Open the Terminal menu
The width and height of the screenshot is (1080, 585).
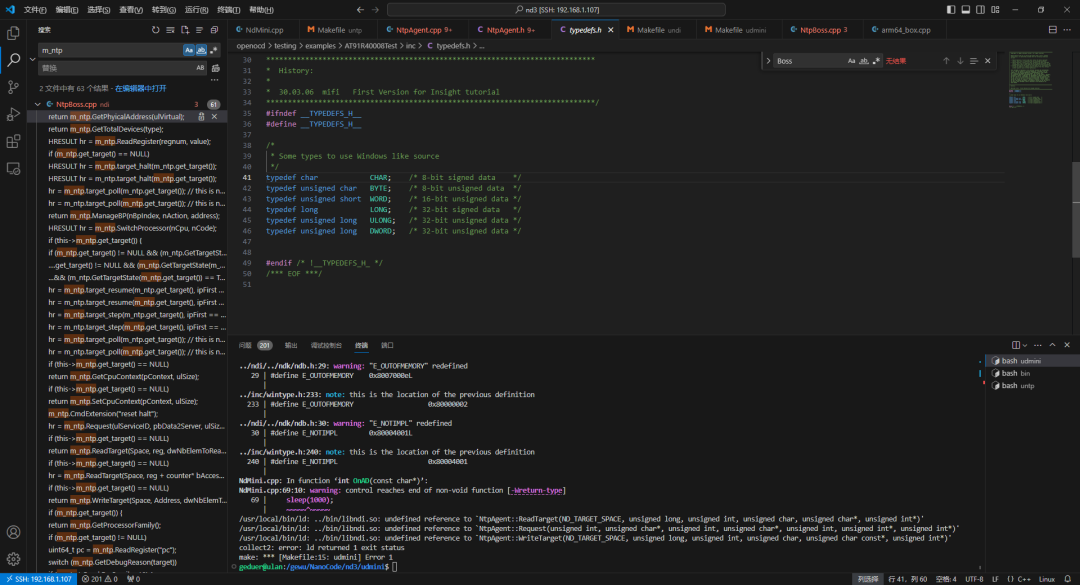coord(228,10)
